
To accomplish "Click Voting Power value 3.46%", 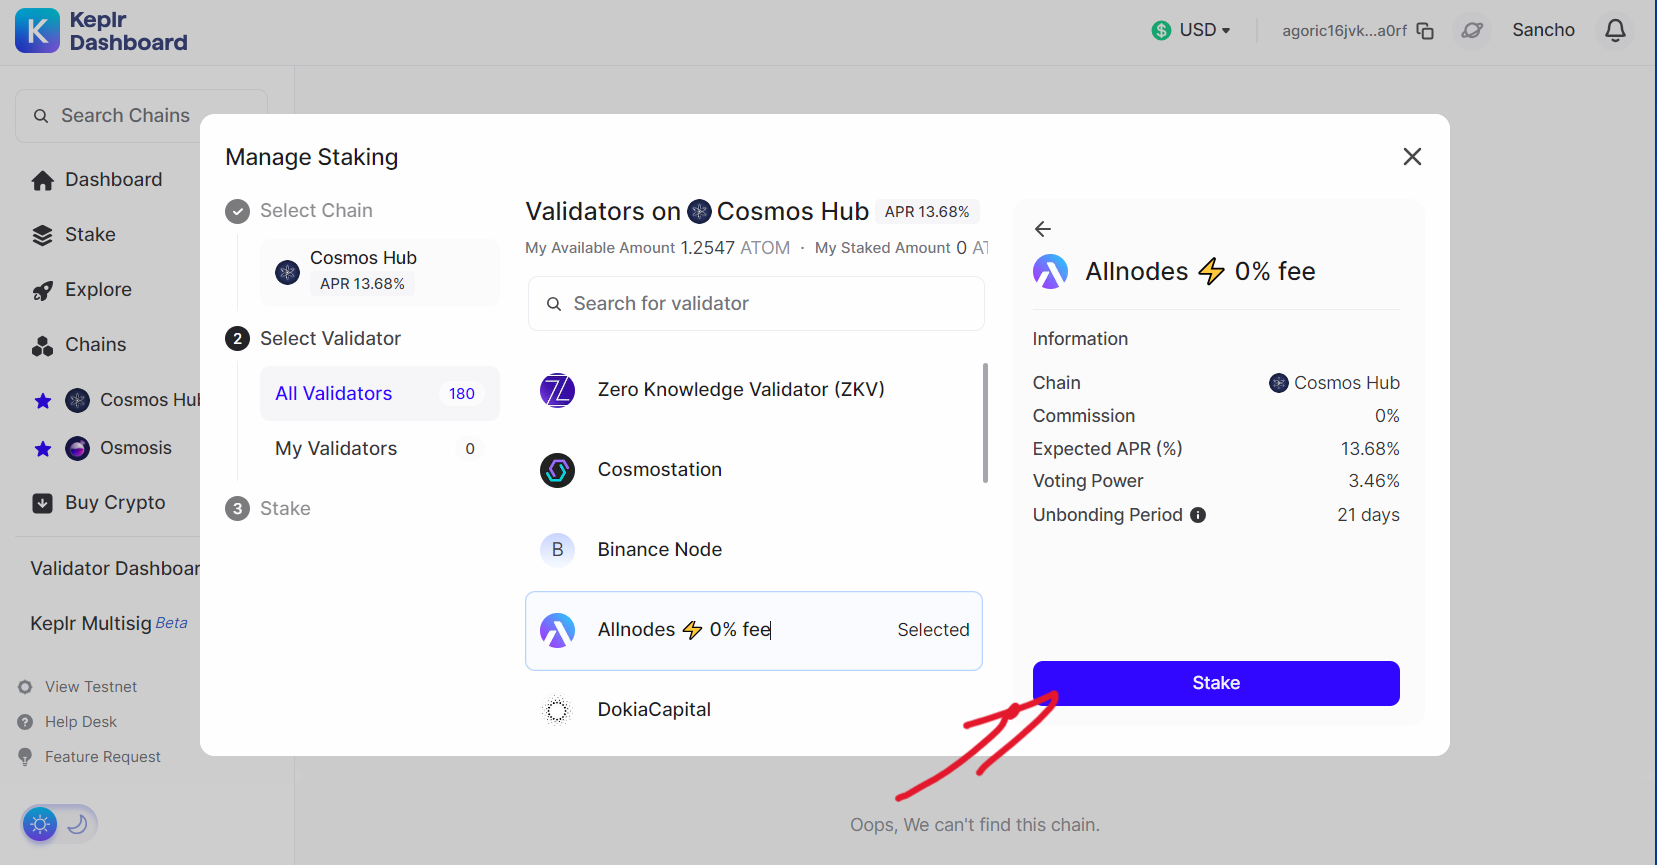I will click(1374, 481).
